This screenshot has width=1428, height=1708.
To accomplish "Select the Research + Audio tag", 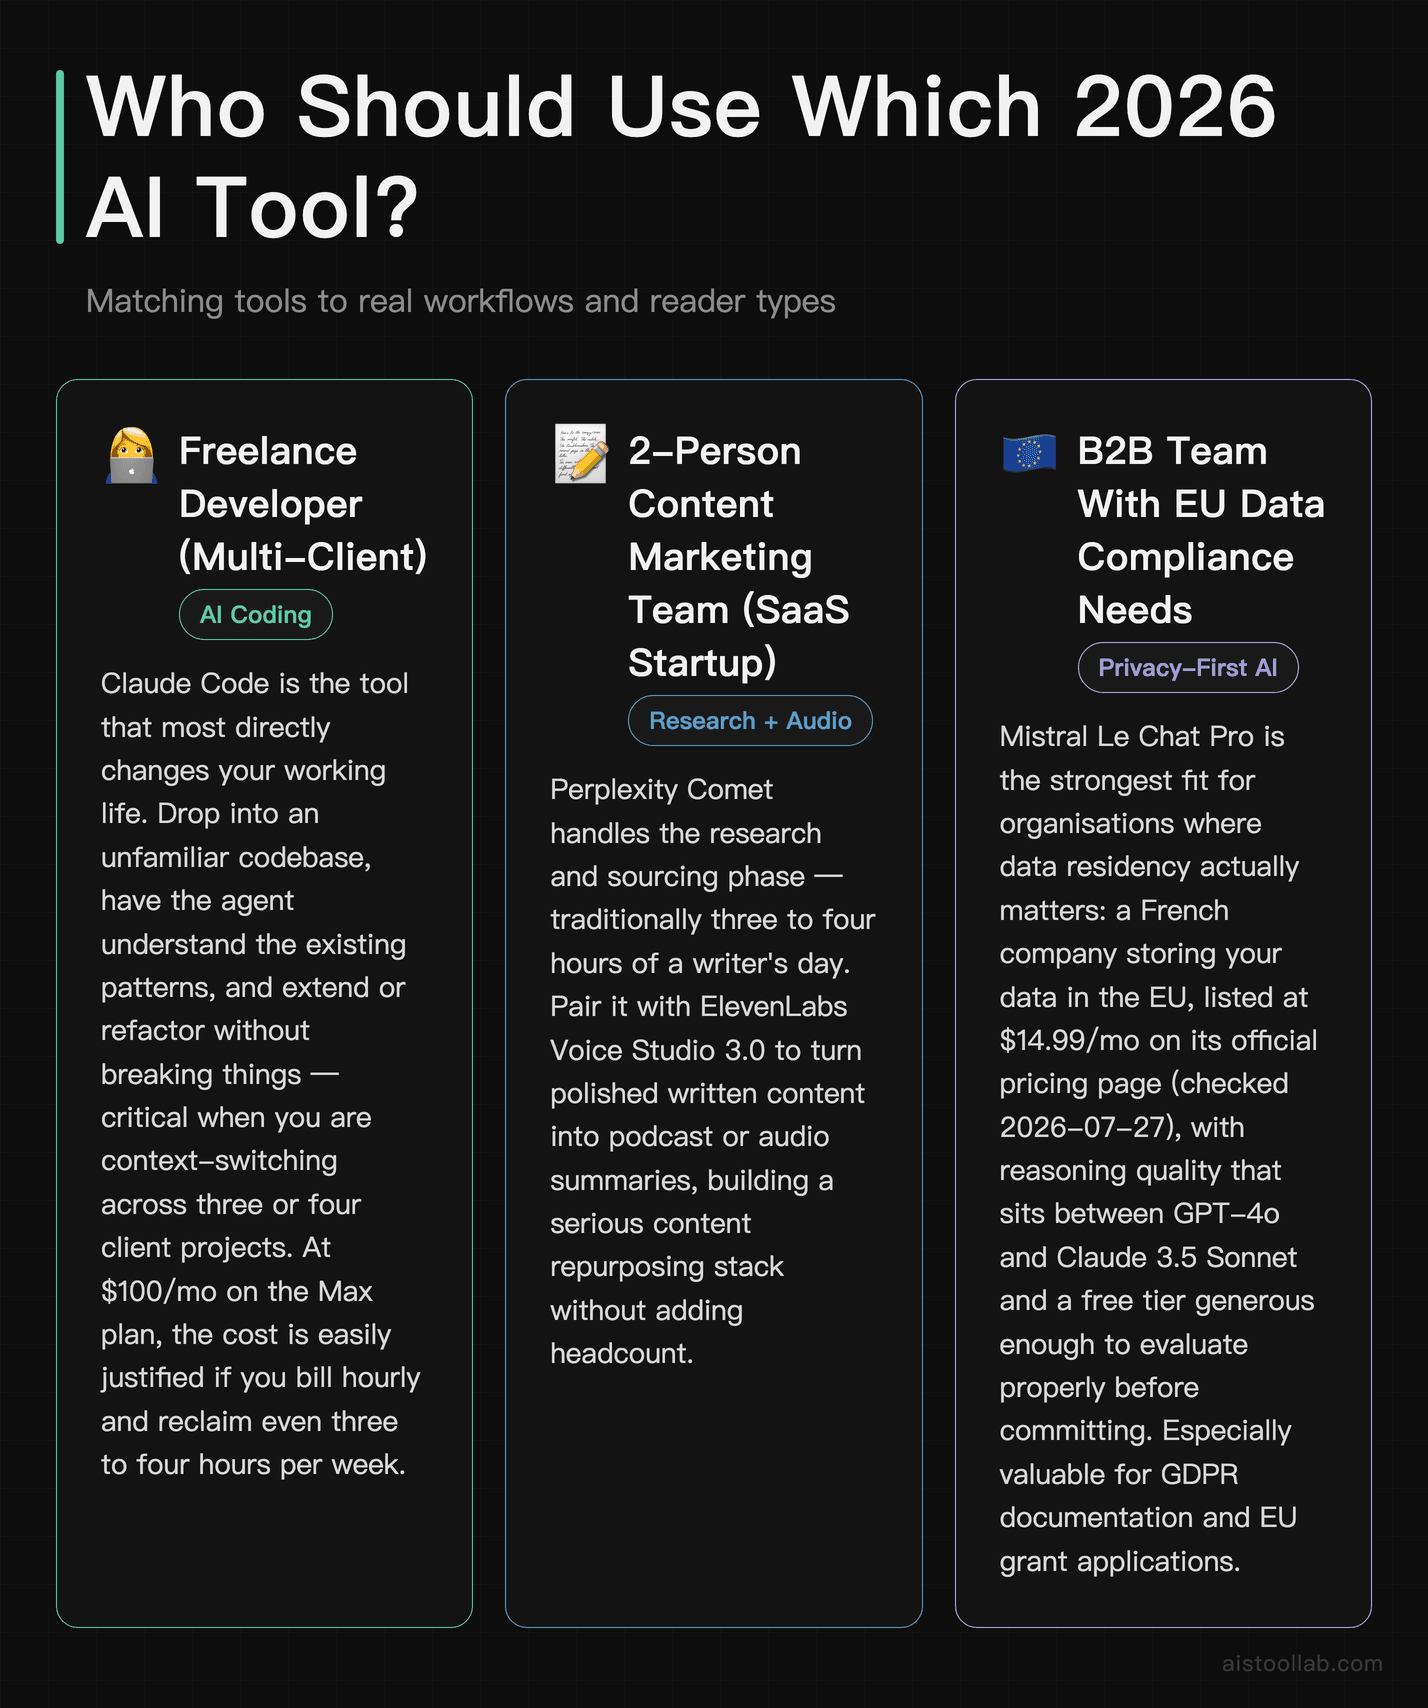I will pos(750,721).
